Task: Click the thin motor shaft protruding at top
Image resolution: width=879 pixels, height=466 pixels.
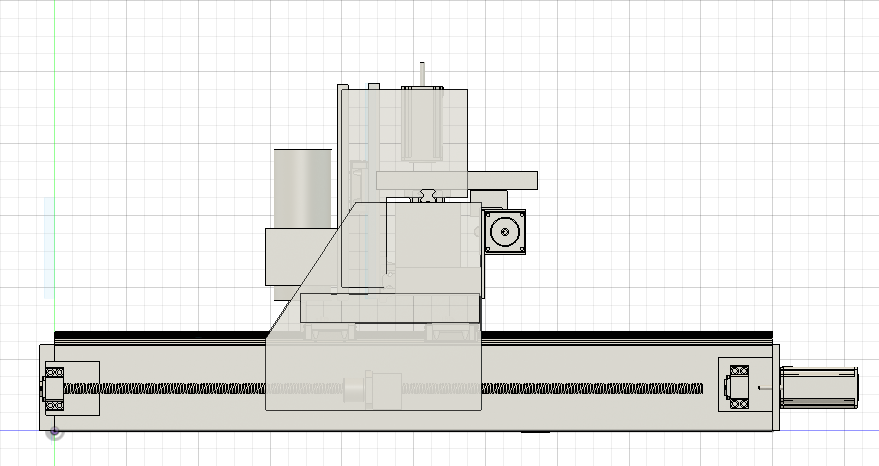Action: [x=423, y=75]
